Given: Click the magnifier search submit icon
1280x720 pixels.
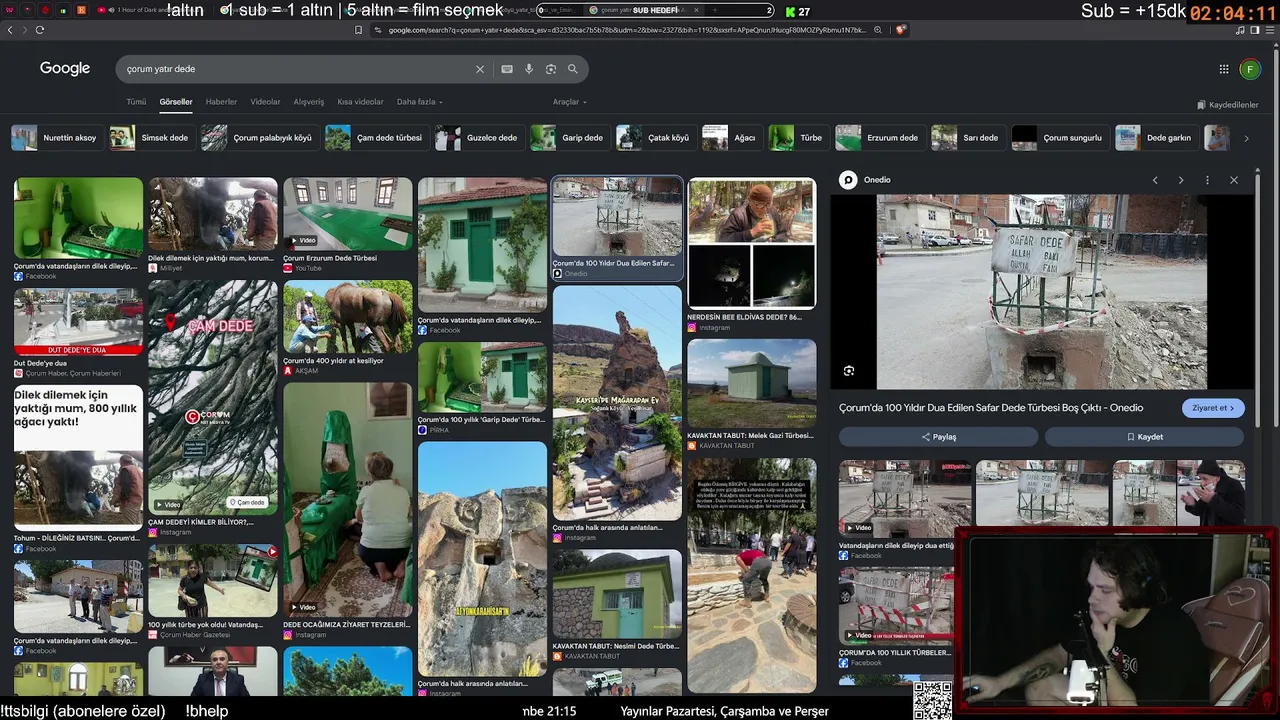Looking at the screenshot, I should pyautogui.click(x=573, y=69).
